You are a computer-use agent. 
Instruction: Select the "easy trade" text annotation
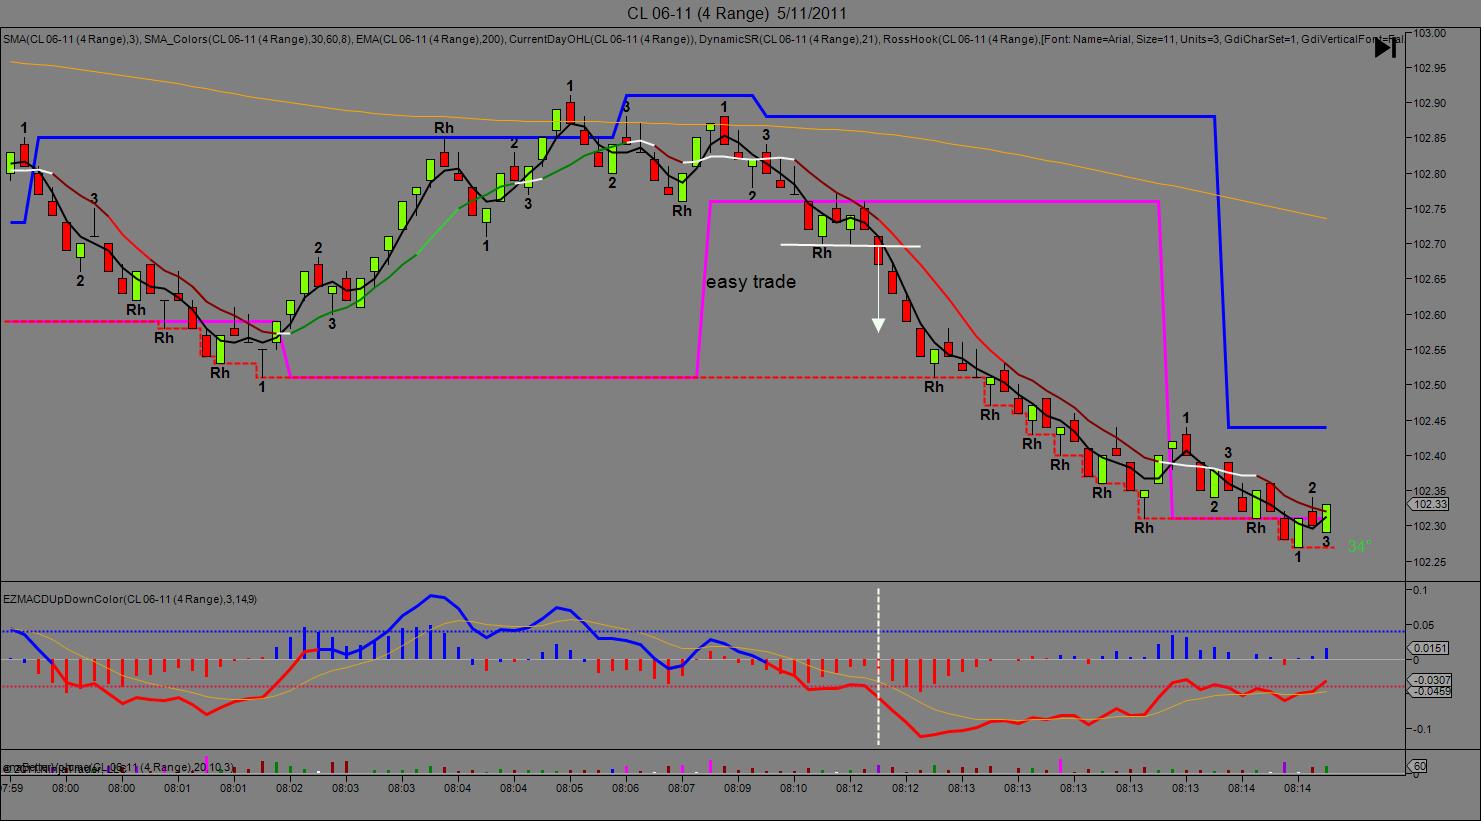coord(751,282)
